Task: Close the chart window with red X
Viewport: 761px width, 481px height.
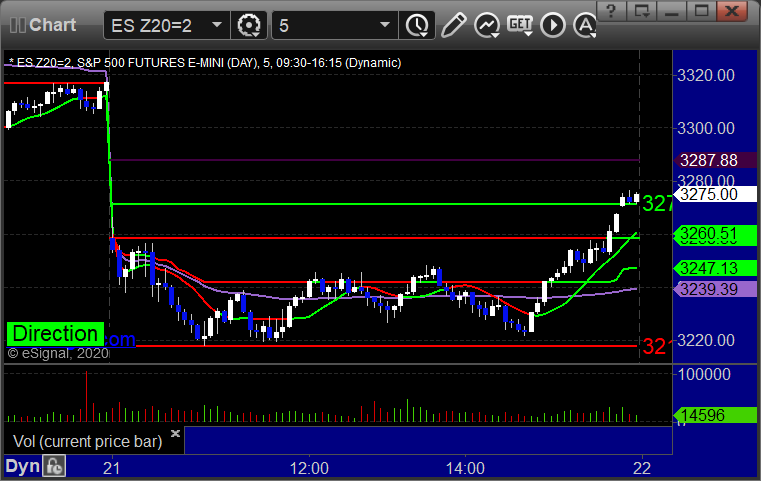Action: [732, 11]
